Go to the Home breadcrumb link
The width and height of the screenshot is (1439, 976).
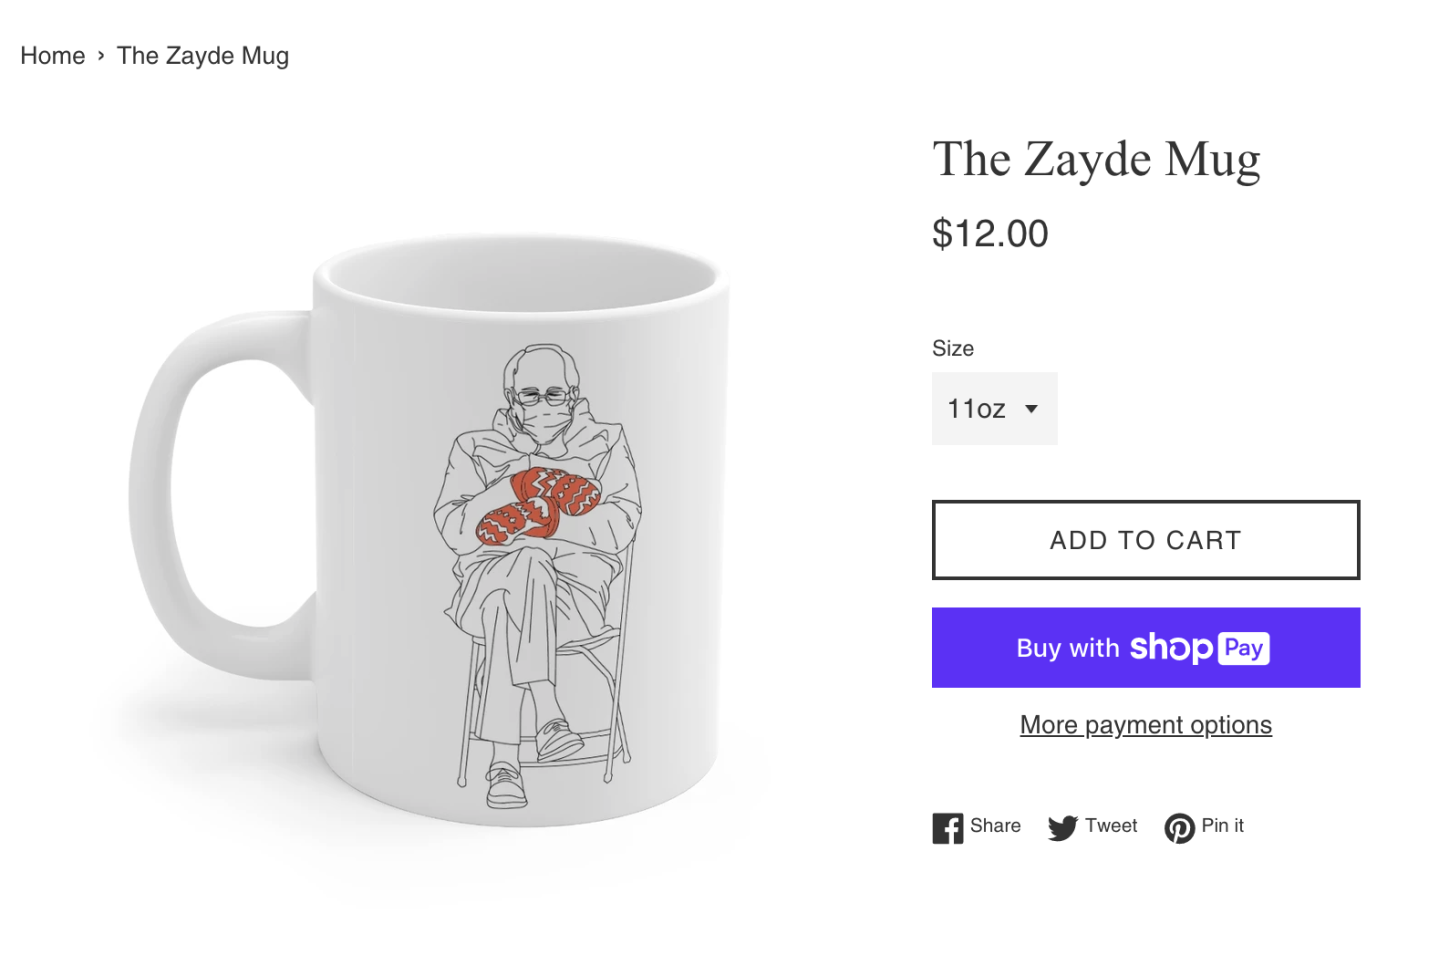click(x=53, y=56)
